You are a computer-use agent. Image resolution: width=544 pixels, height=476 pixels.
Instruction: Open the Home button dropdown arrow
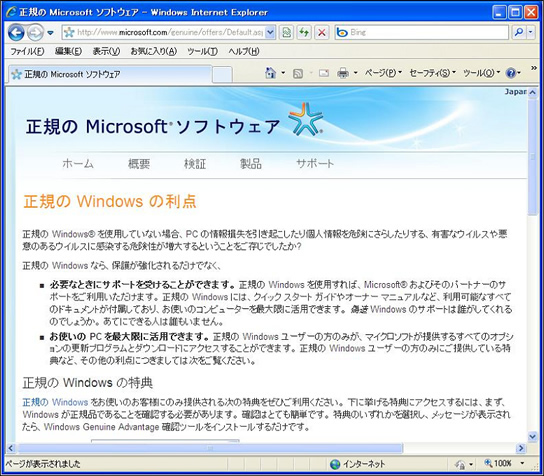283,73
